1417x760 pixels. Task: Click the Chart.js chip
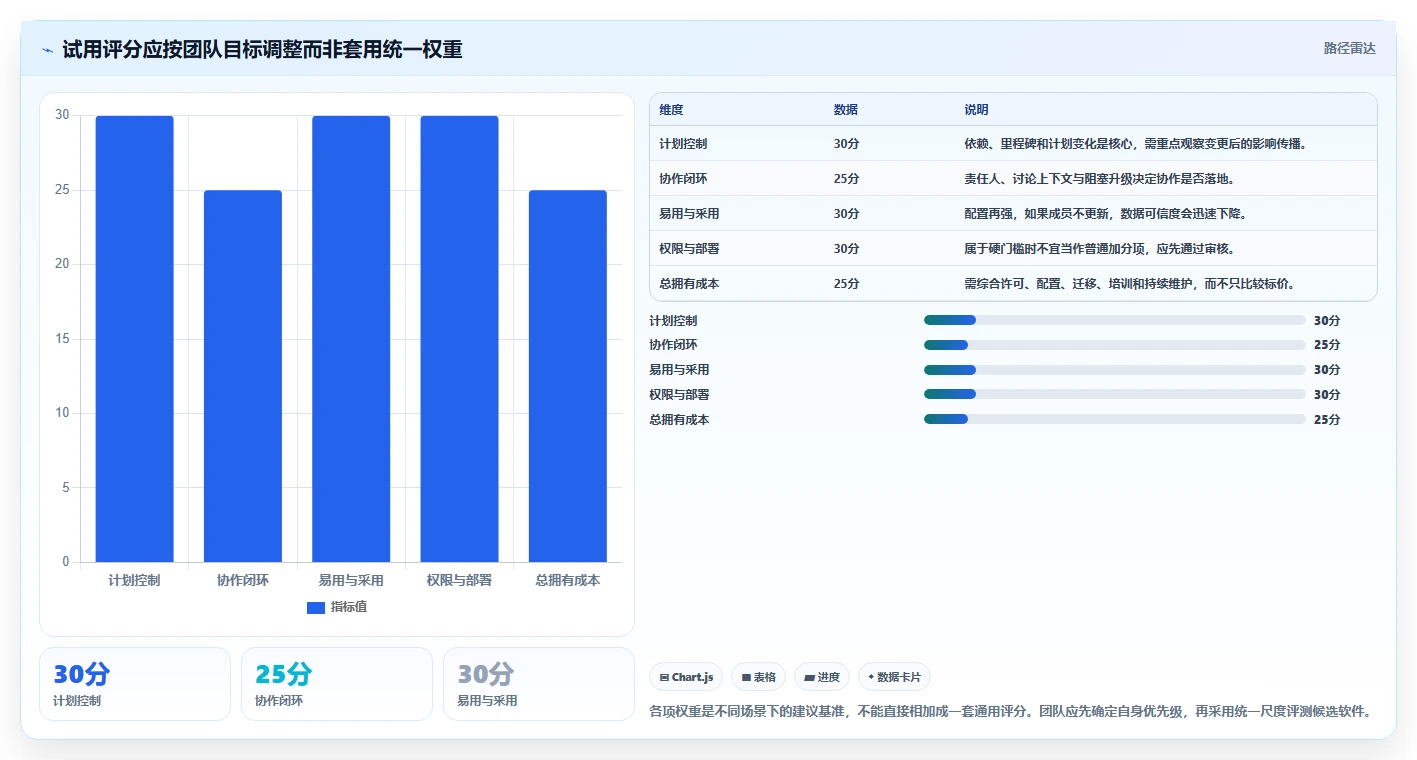click(x=686, y=677)
